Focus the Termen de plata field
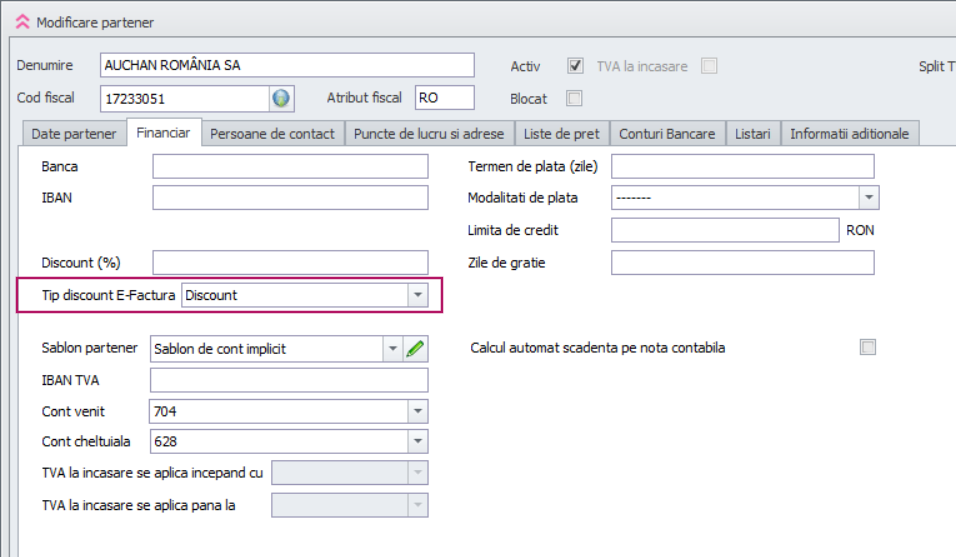 tap(742, 166)
